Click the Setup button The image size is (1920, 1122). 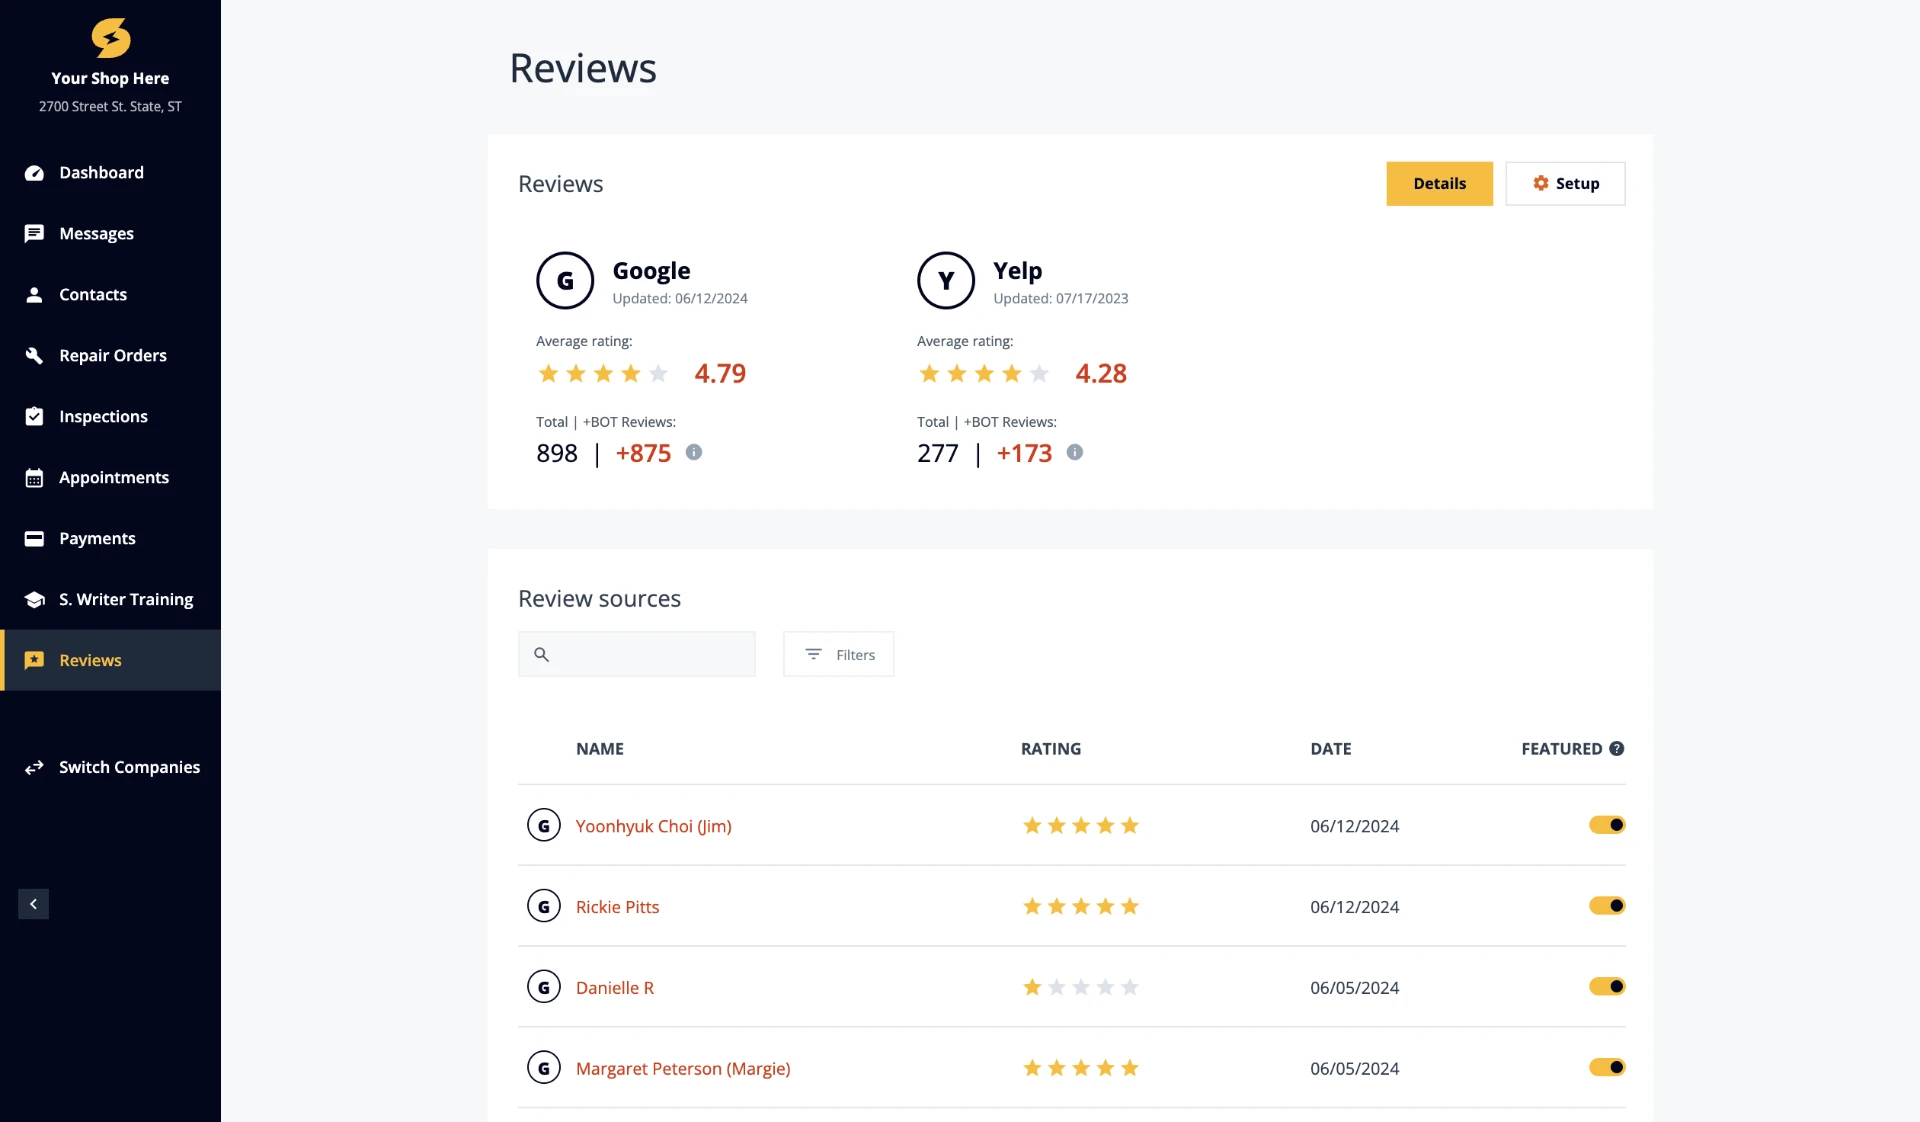(1565, 184)
